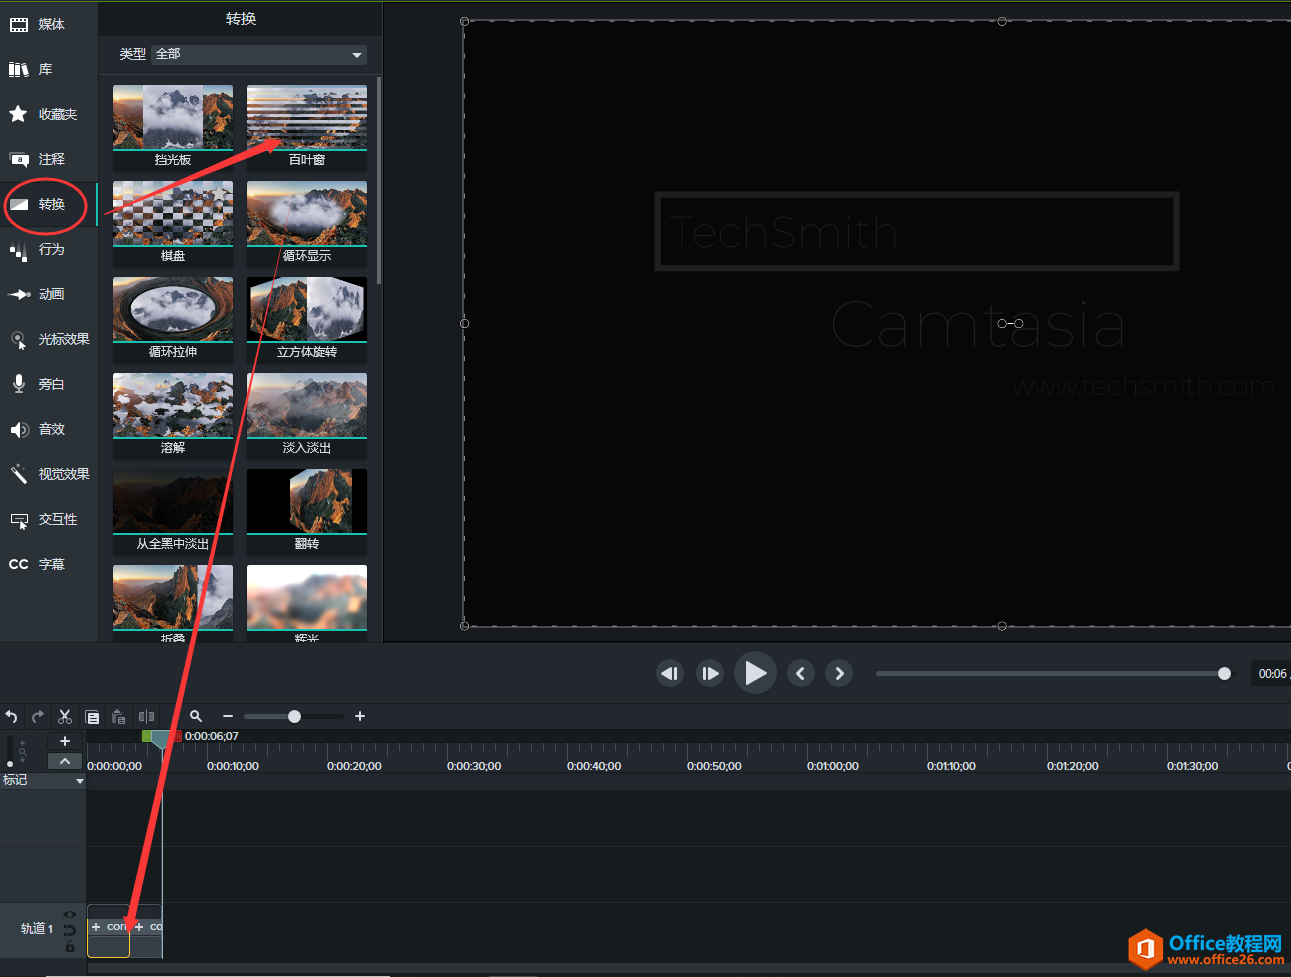Click the next frame playback button

(709, 673)
